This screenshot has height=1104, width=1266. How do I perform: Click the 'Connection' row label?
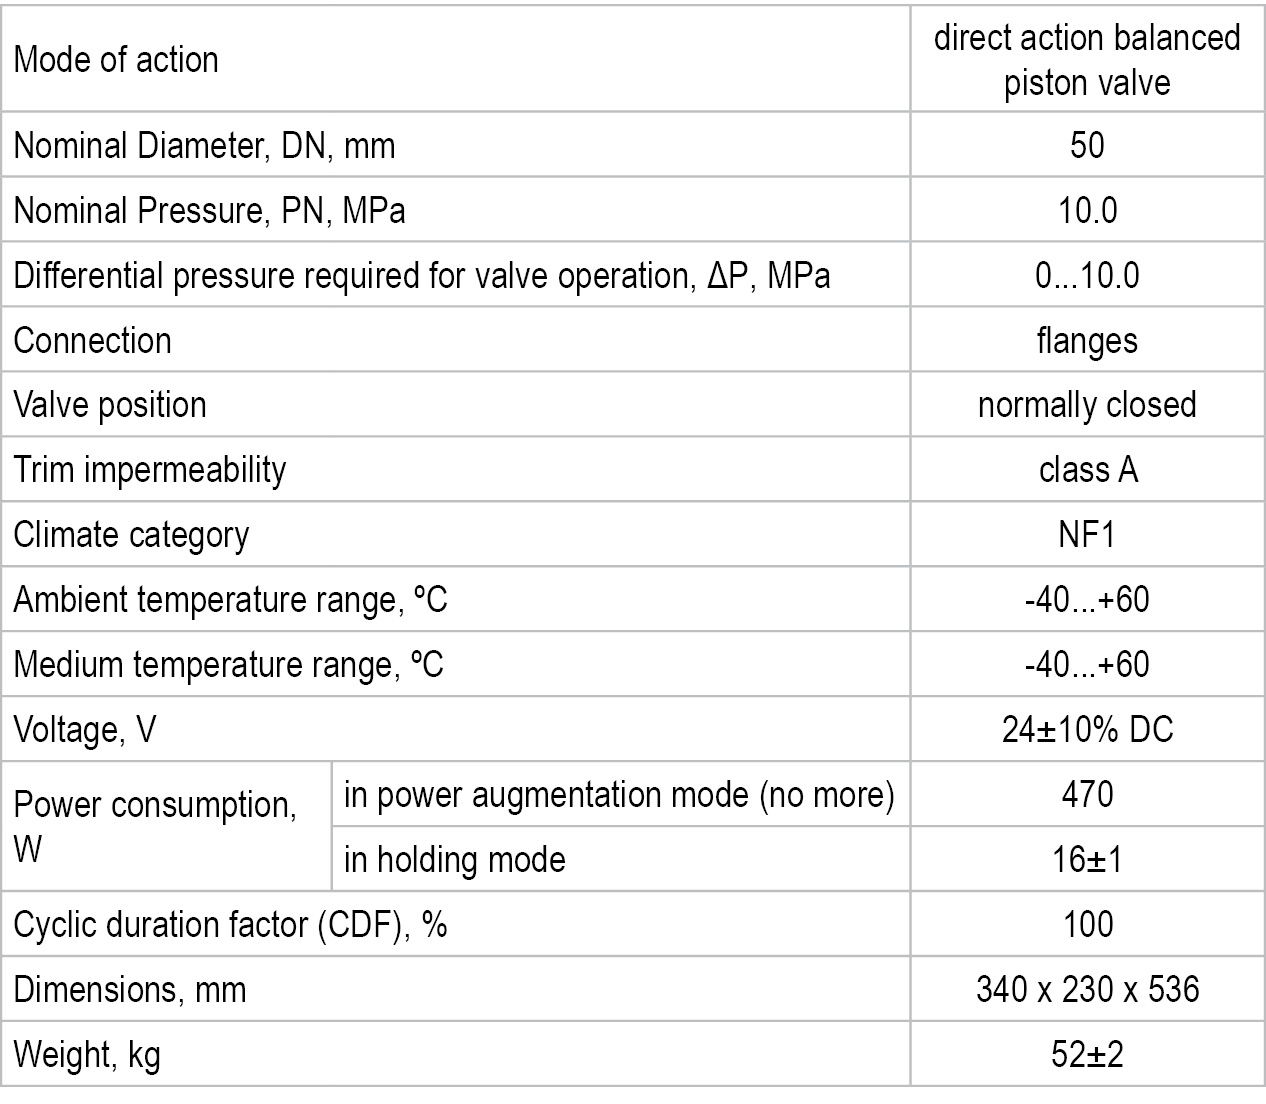(92, 341)
